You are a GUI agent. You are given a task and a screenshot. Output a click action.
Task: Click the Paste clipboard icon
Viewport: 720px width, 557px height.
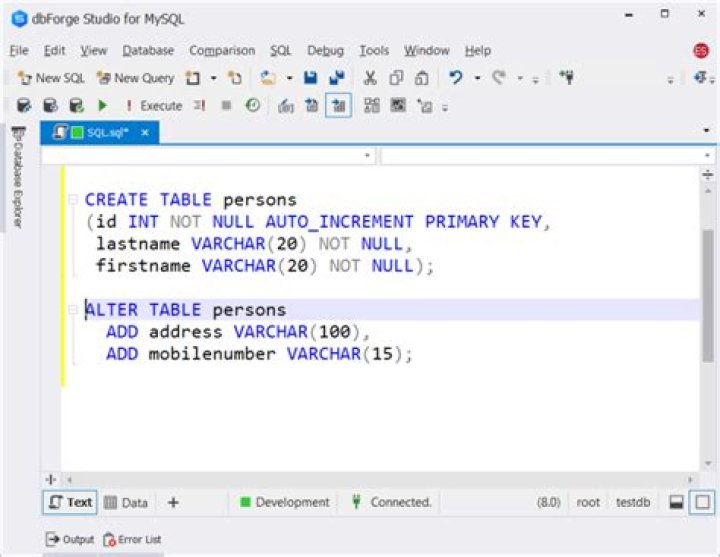click(x=423, y=78)
